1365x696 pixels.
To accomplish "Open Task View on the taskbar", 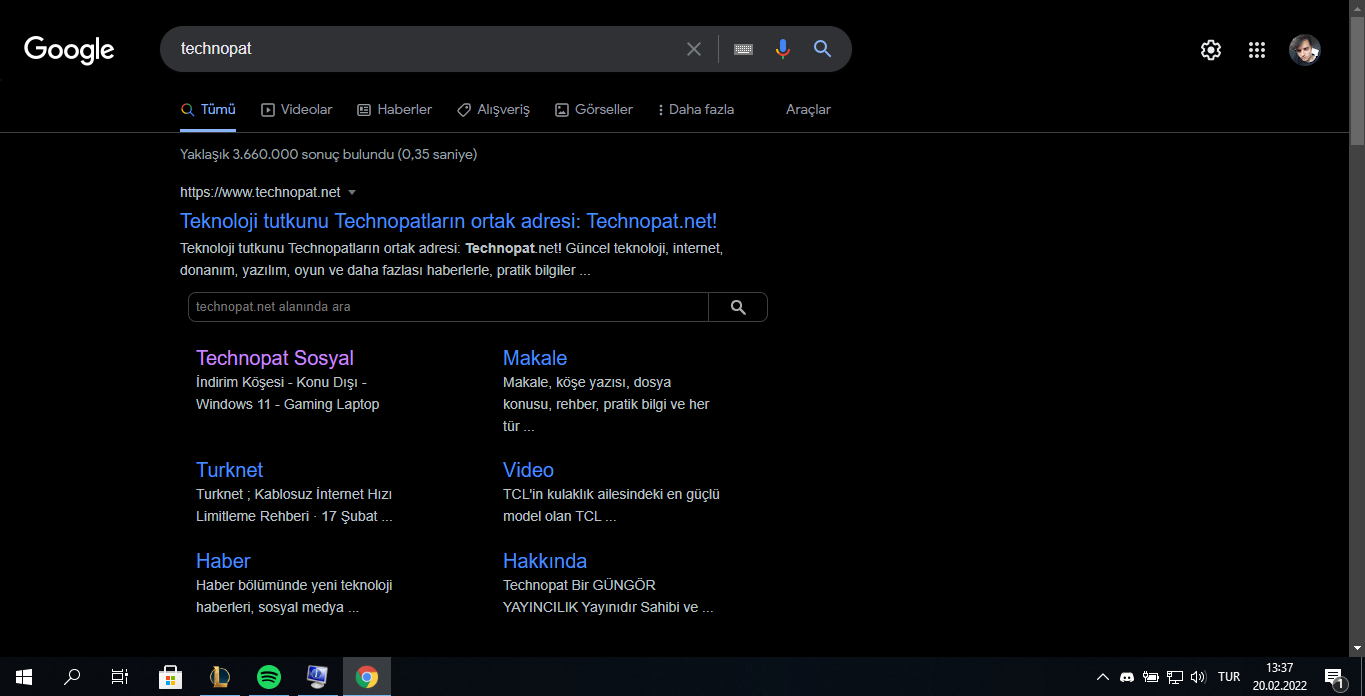I will click(120, 677).
